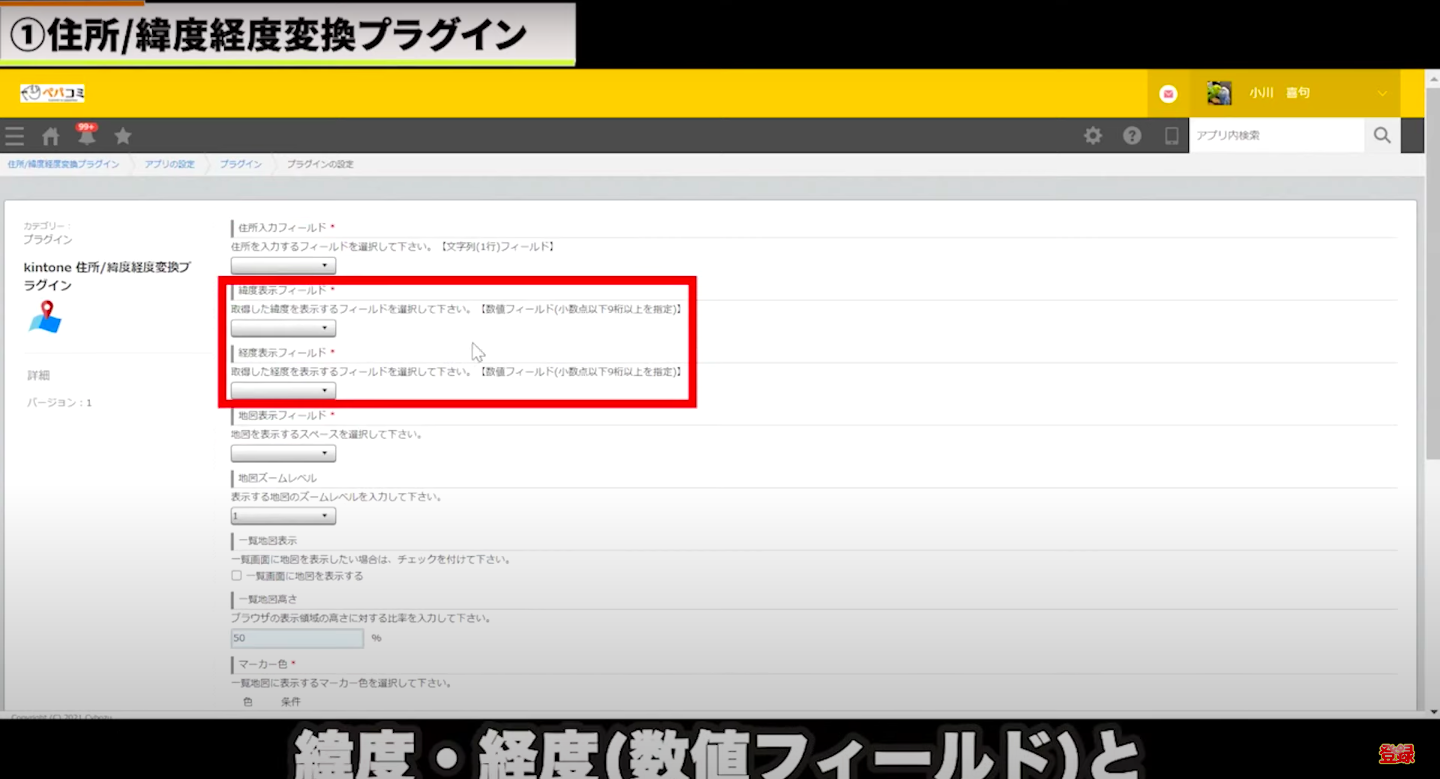The width and height of the screenshot is (1440, 779).
Task: Open the settings gear icon
Action: 1093,136
